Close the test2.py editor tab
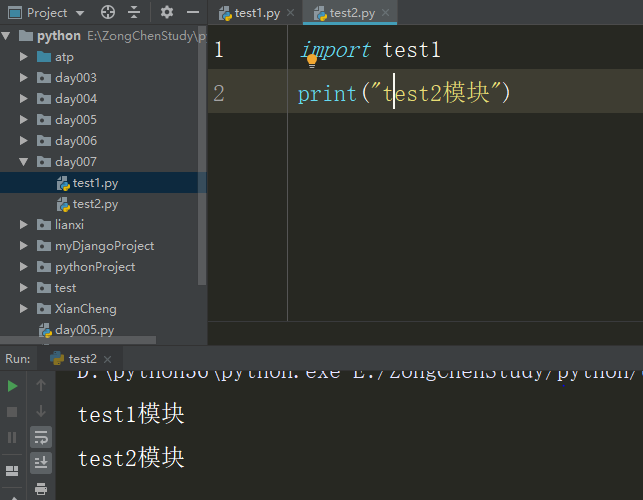Screen dimensions: 643x500 click(x=384, y=13)
